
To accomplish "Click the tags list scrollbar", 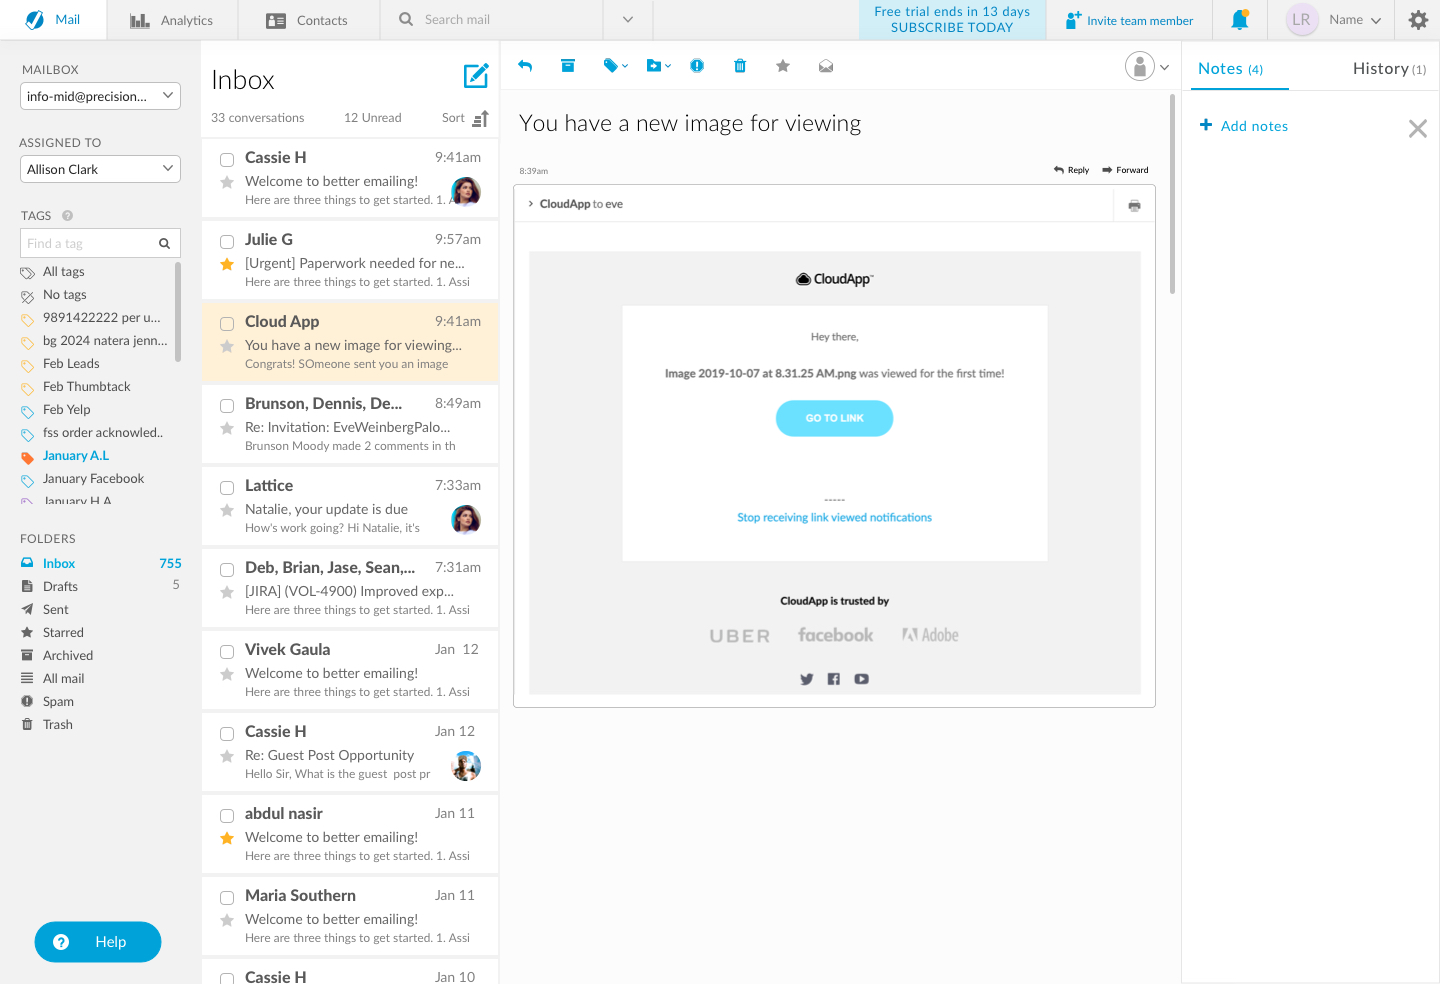I will click(x=178, y=312).
